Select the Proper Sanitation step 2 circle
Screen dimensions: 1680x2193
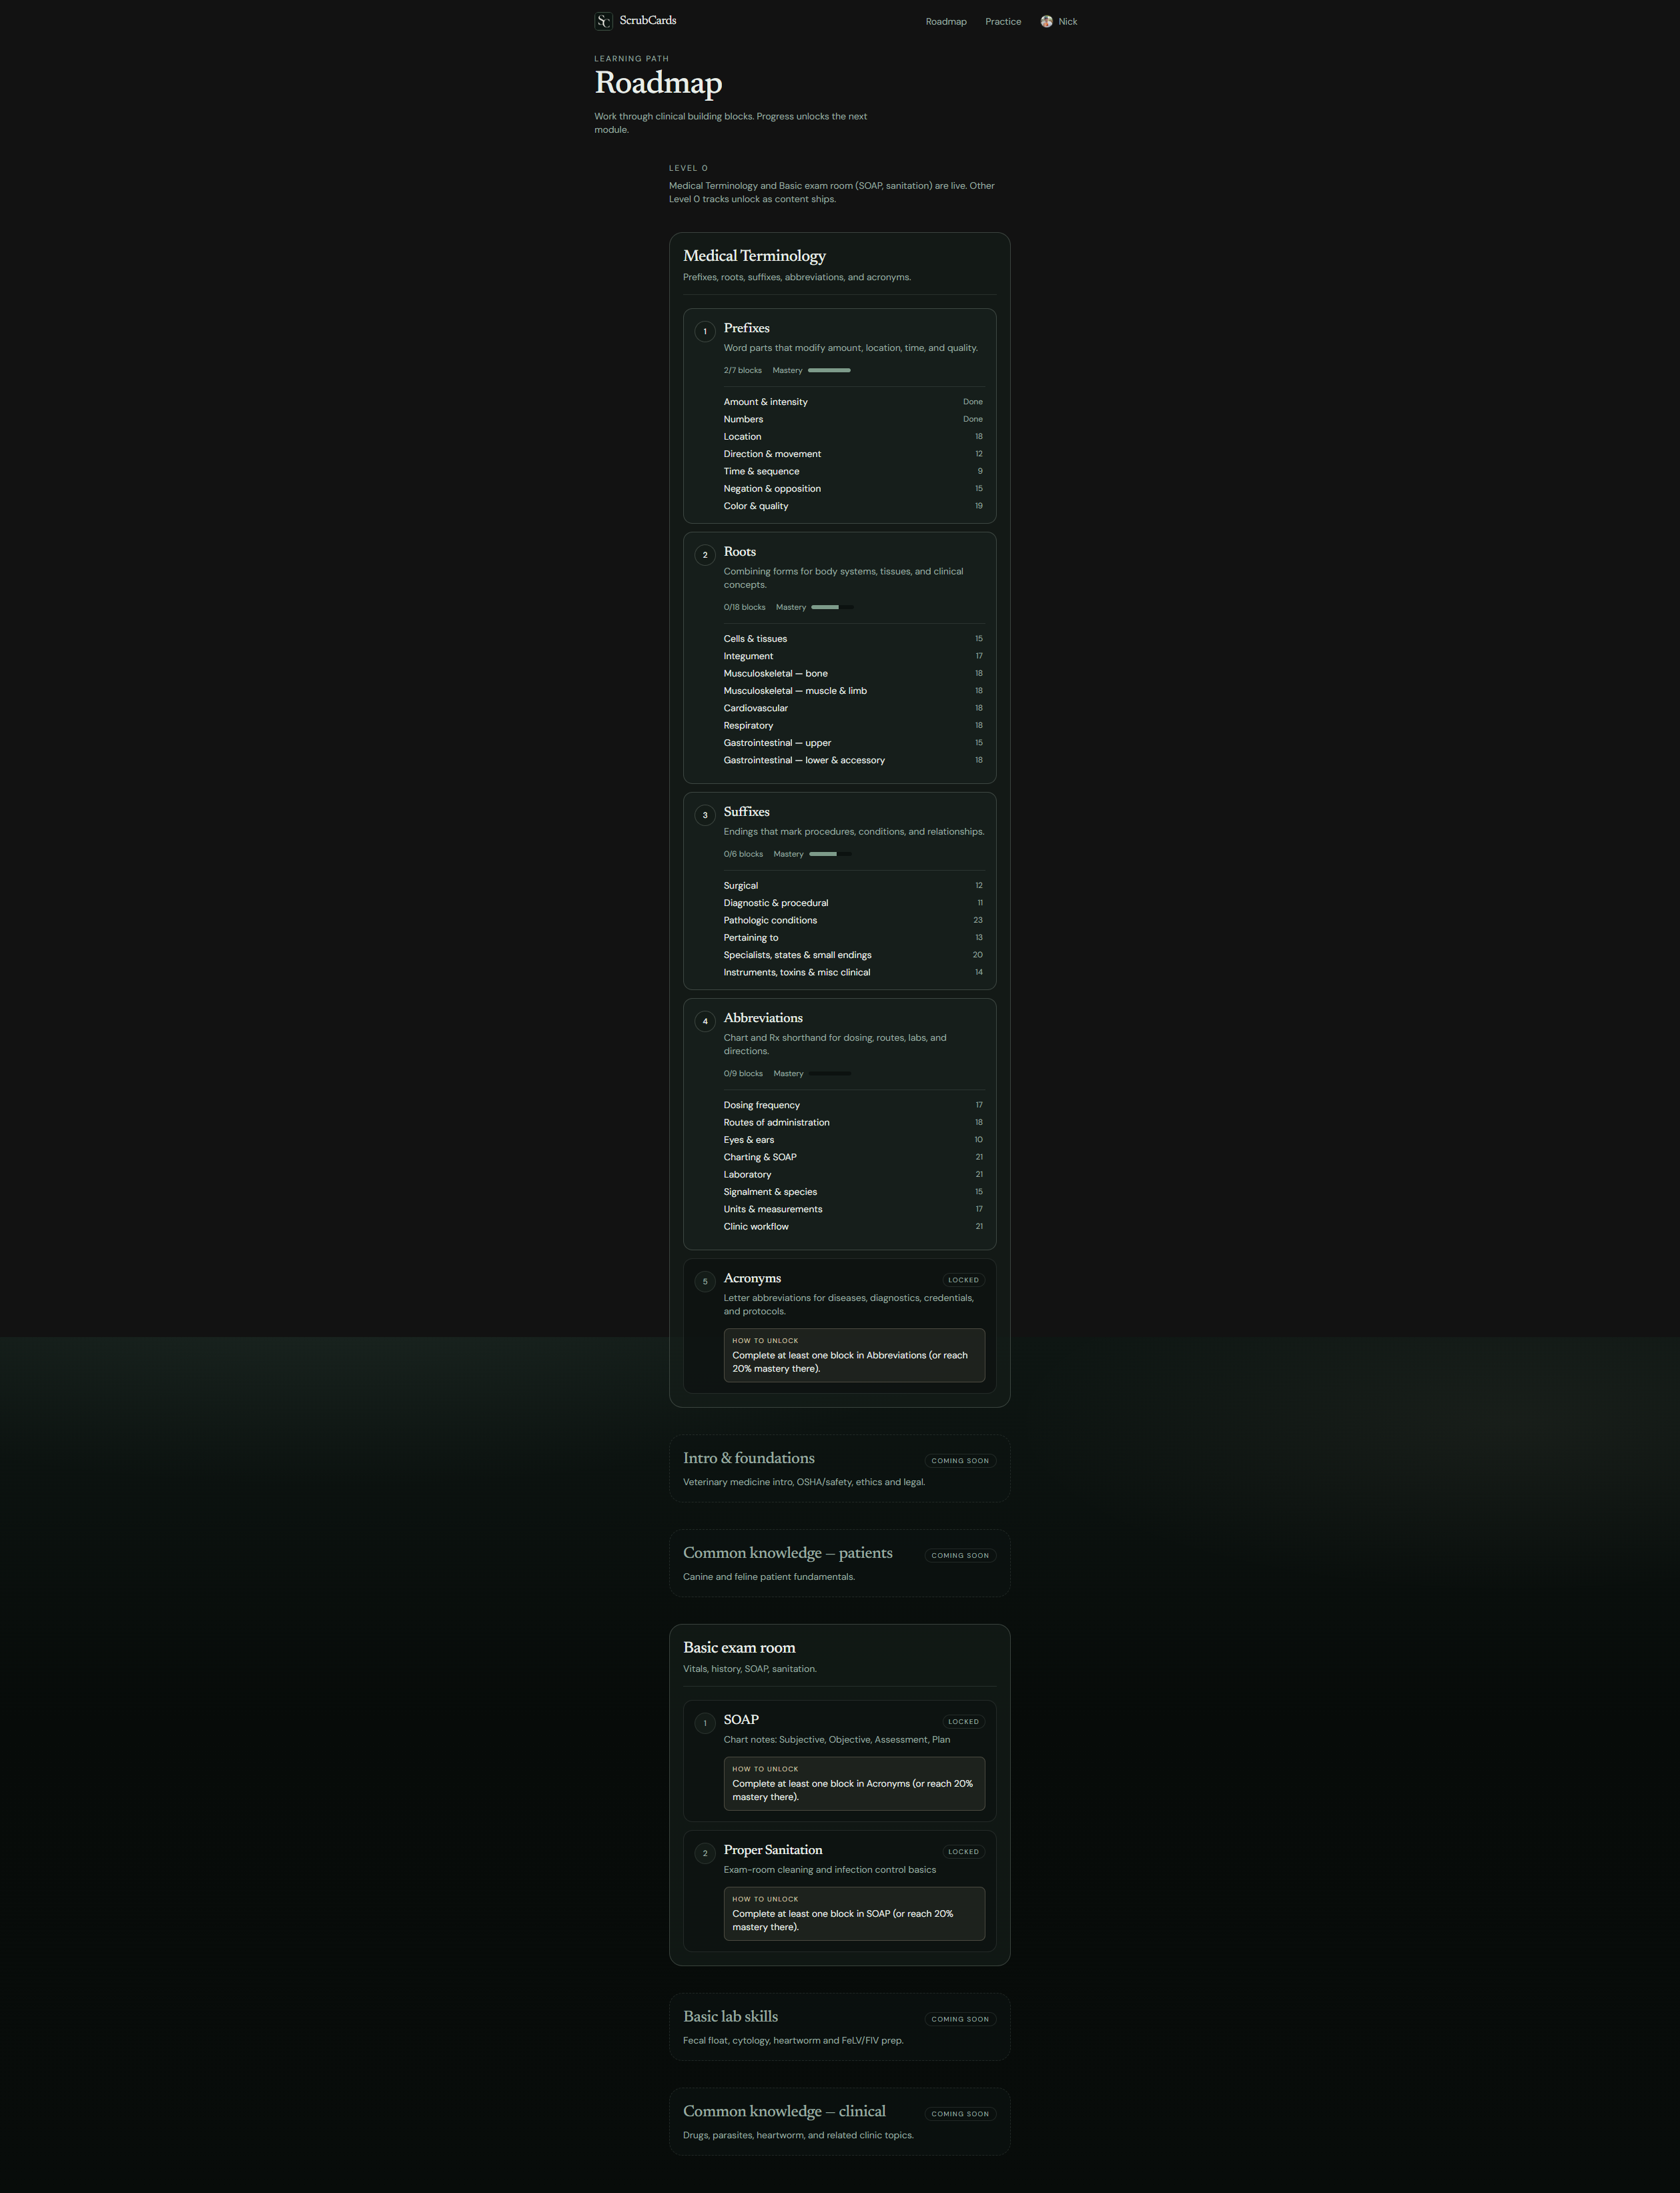pyautogui.click(x=705, y=1853)
